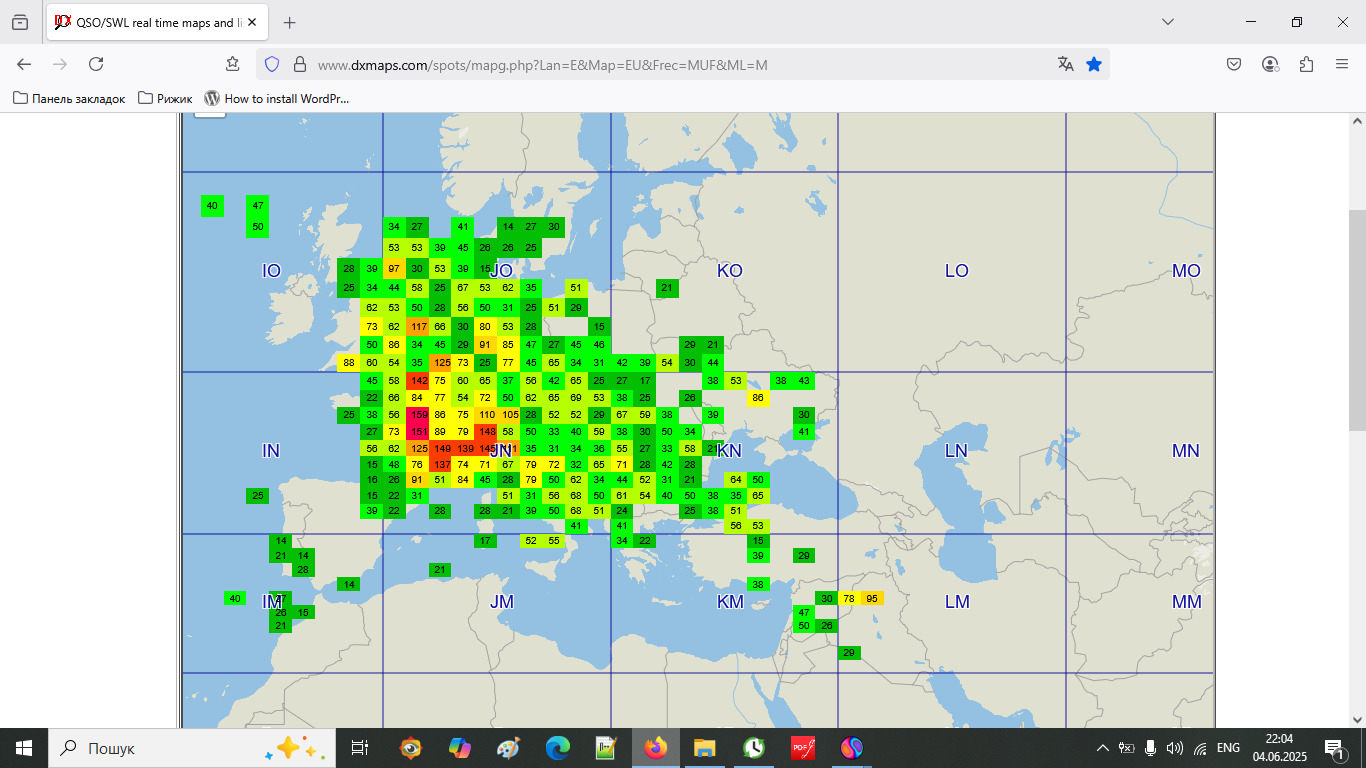Click the Пошук taskbar search box

192,748
